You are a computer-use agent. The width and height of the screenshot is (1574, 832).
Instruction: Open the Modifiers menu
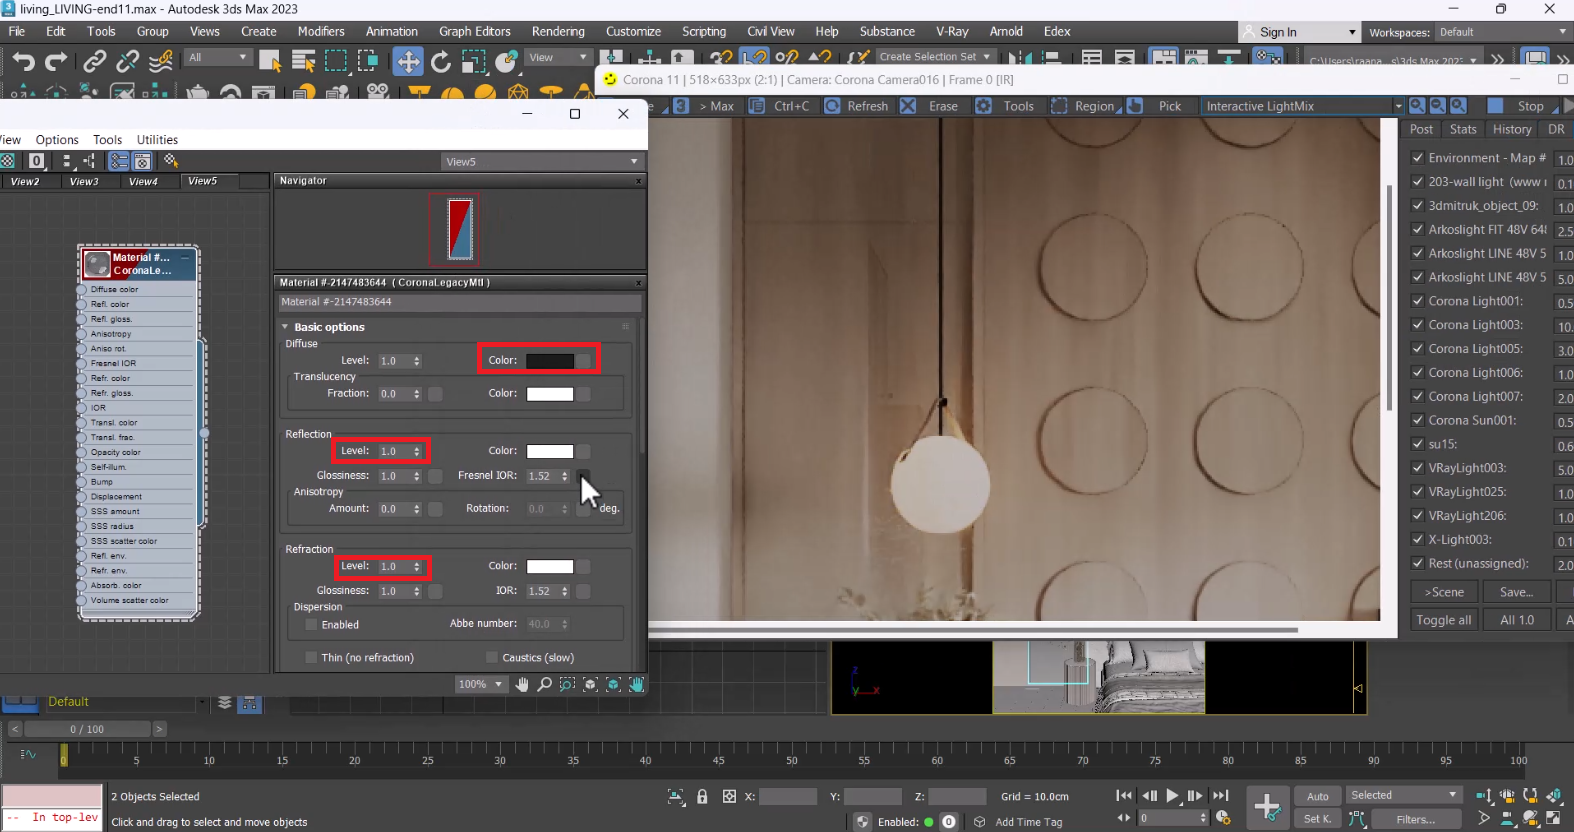tap(321, 32)
